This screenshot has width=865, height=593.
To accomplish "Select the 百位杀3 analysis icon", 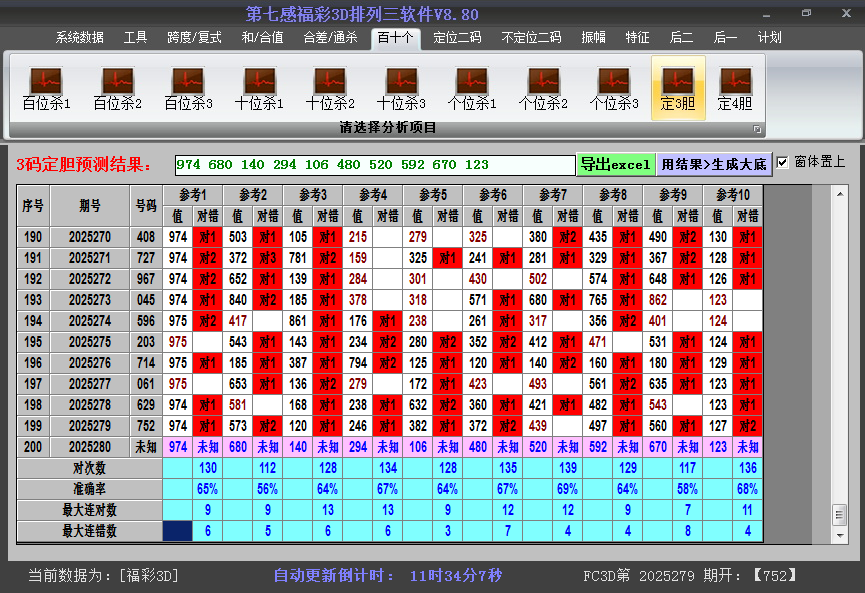I will 187,85.
